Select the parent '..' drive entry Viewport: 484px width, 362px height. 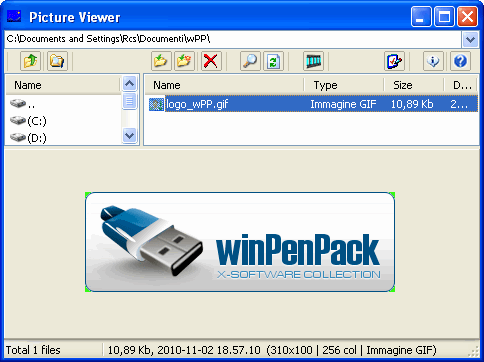[23, 104]
